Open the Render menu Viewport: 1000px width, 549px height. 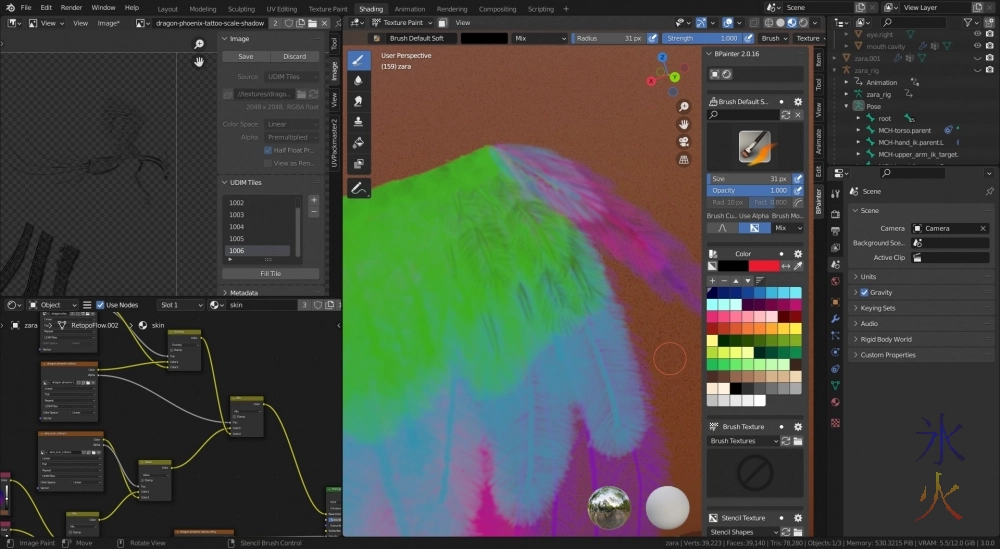pyautogui.click(x=72, y=8)
